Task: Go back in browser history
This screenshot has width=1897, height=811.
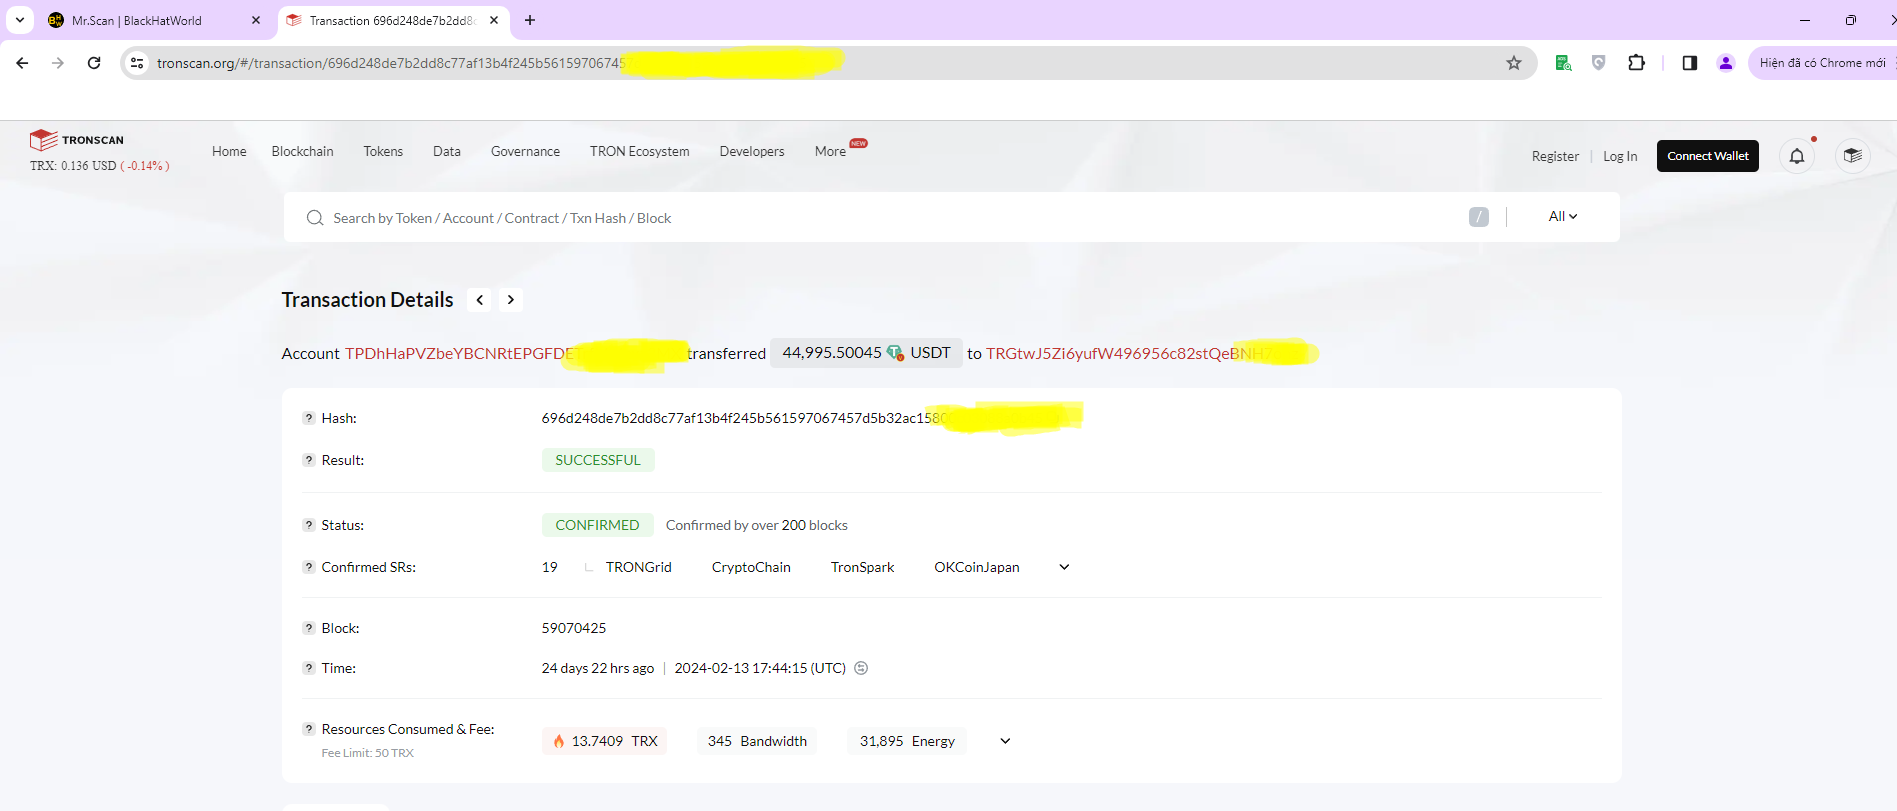Action: (x=22, y=63)
